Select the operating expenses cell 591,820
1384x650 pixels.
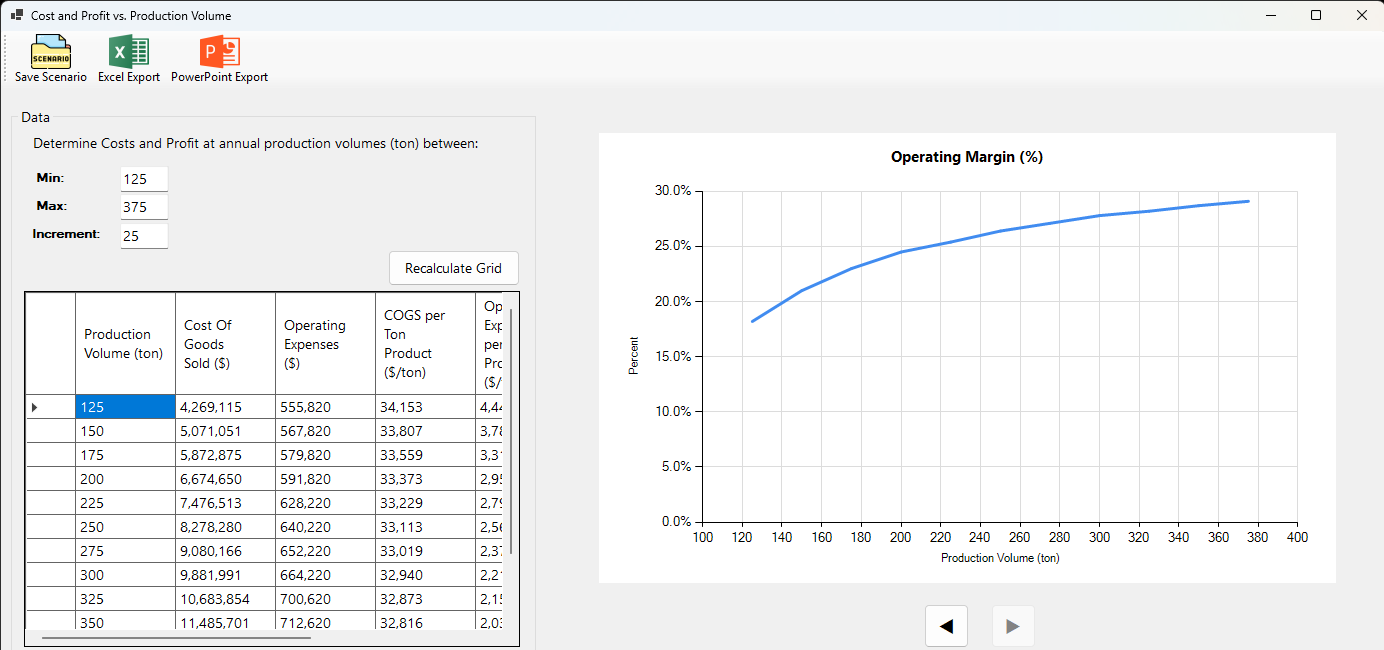pos(325,479)
